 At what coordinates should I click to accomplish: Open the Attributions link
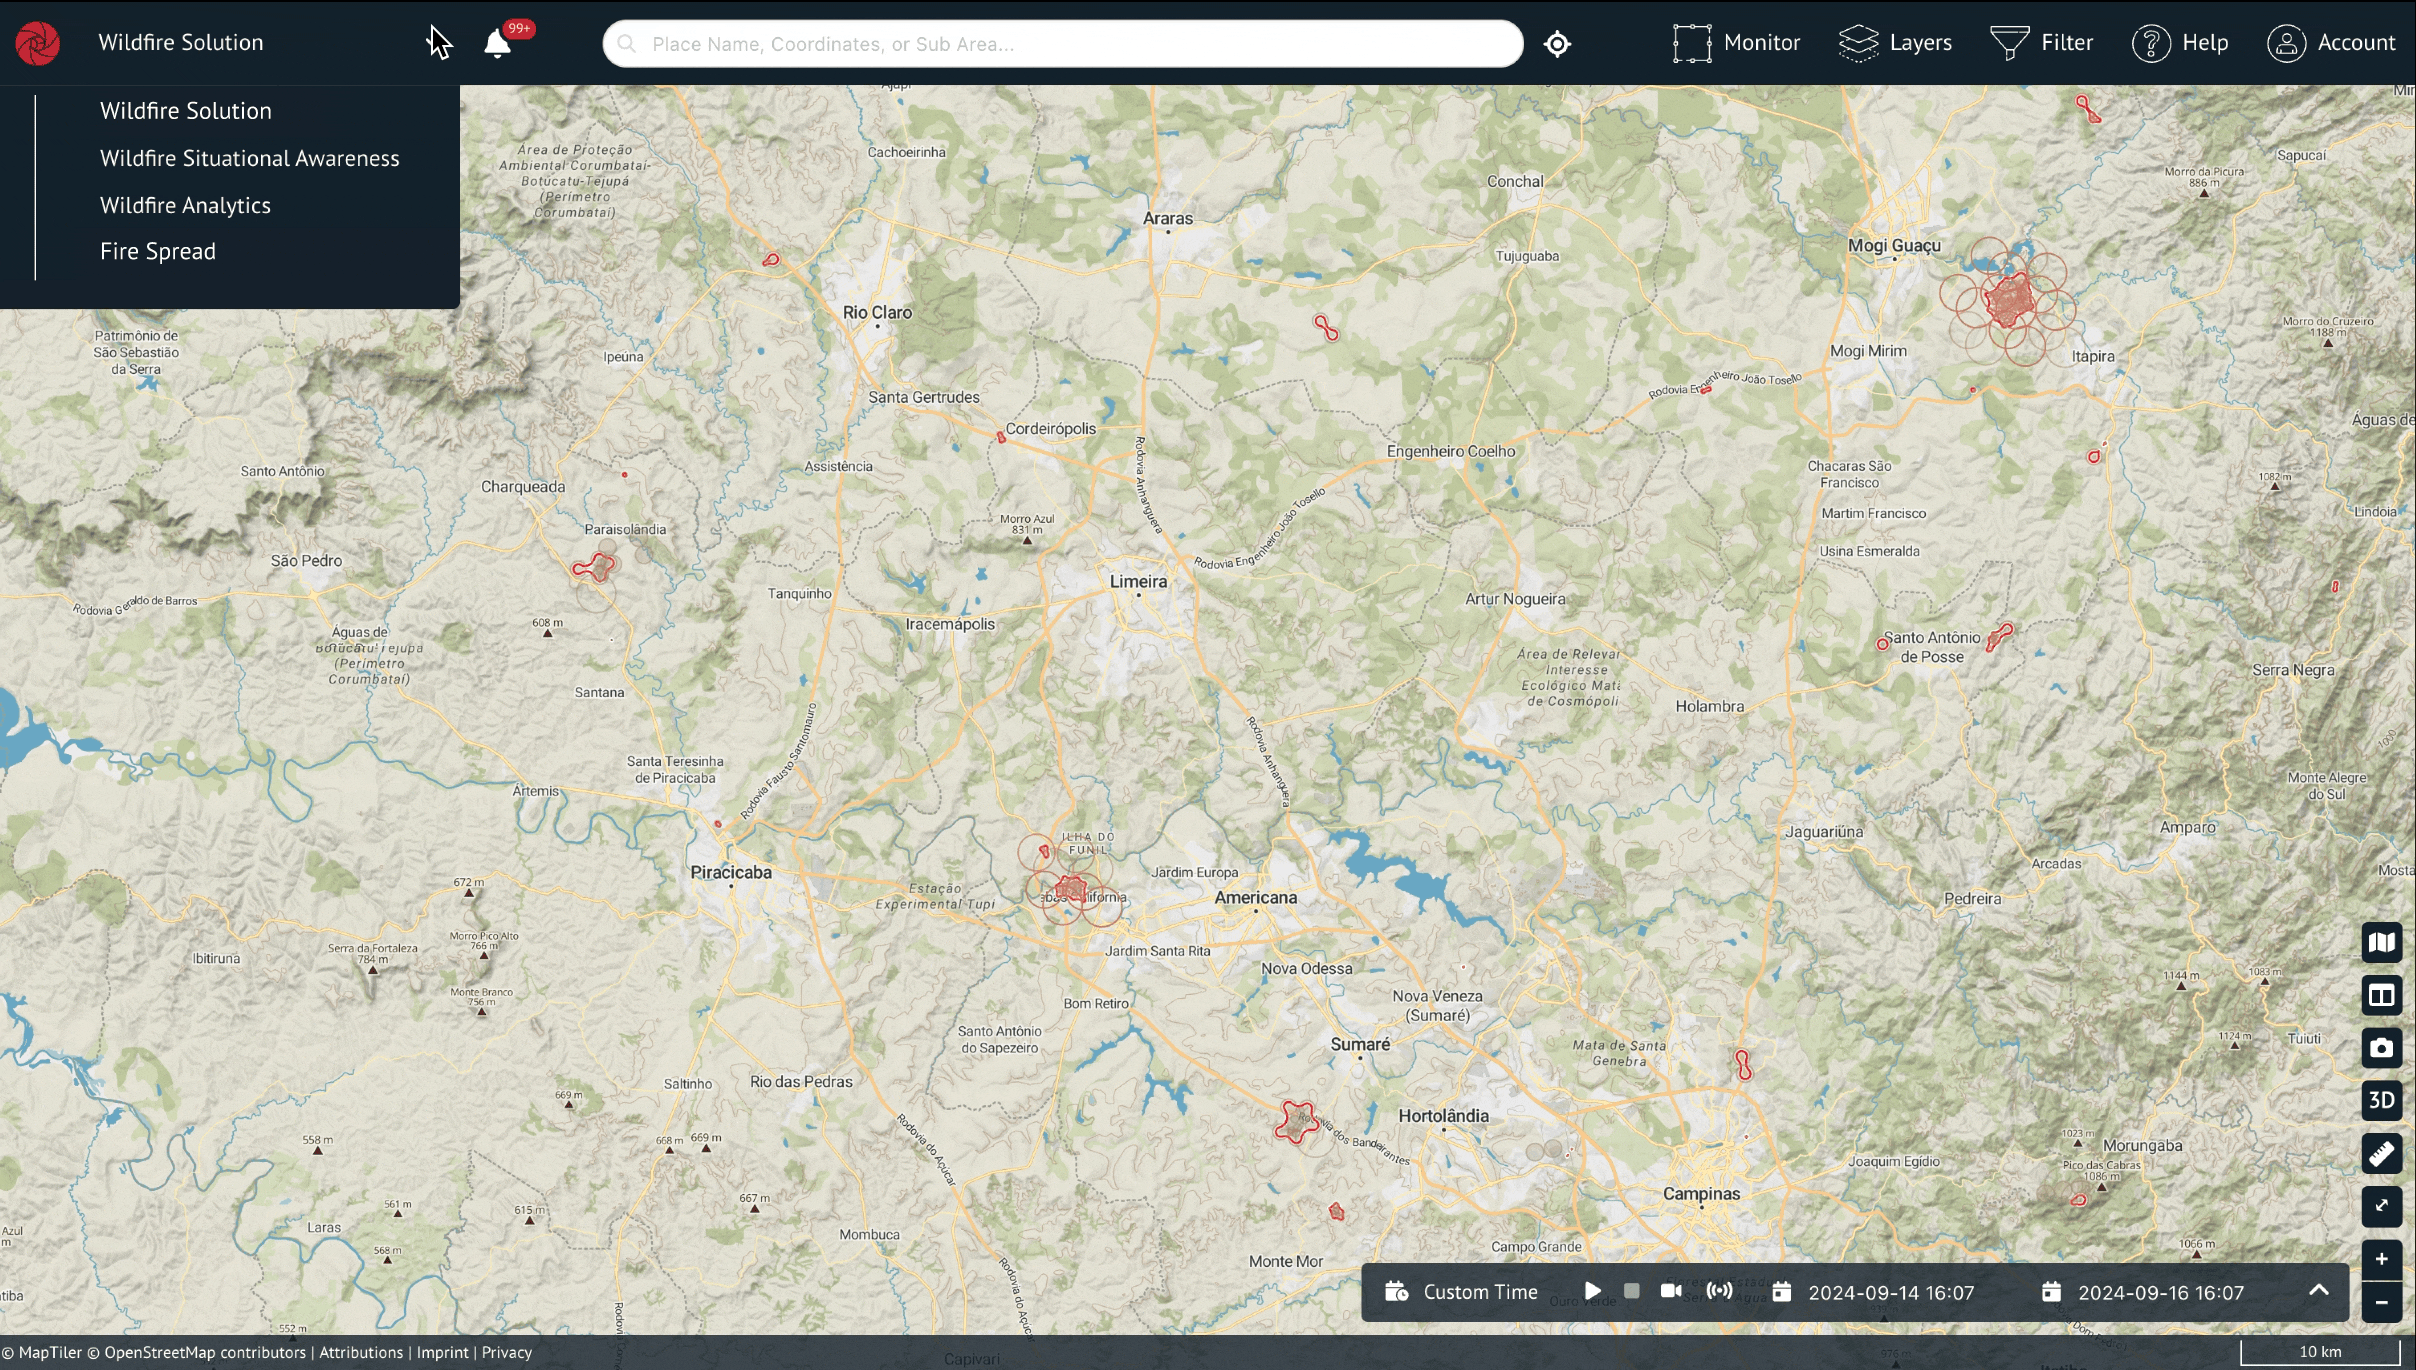click(x=362, y=1353)
